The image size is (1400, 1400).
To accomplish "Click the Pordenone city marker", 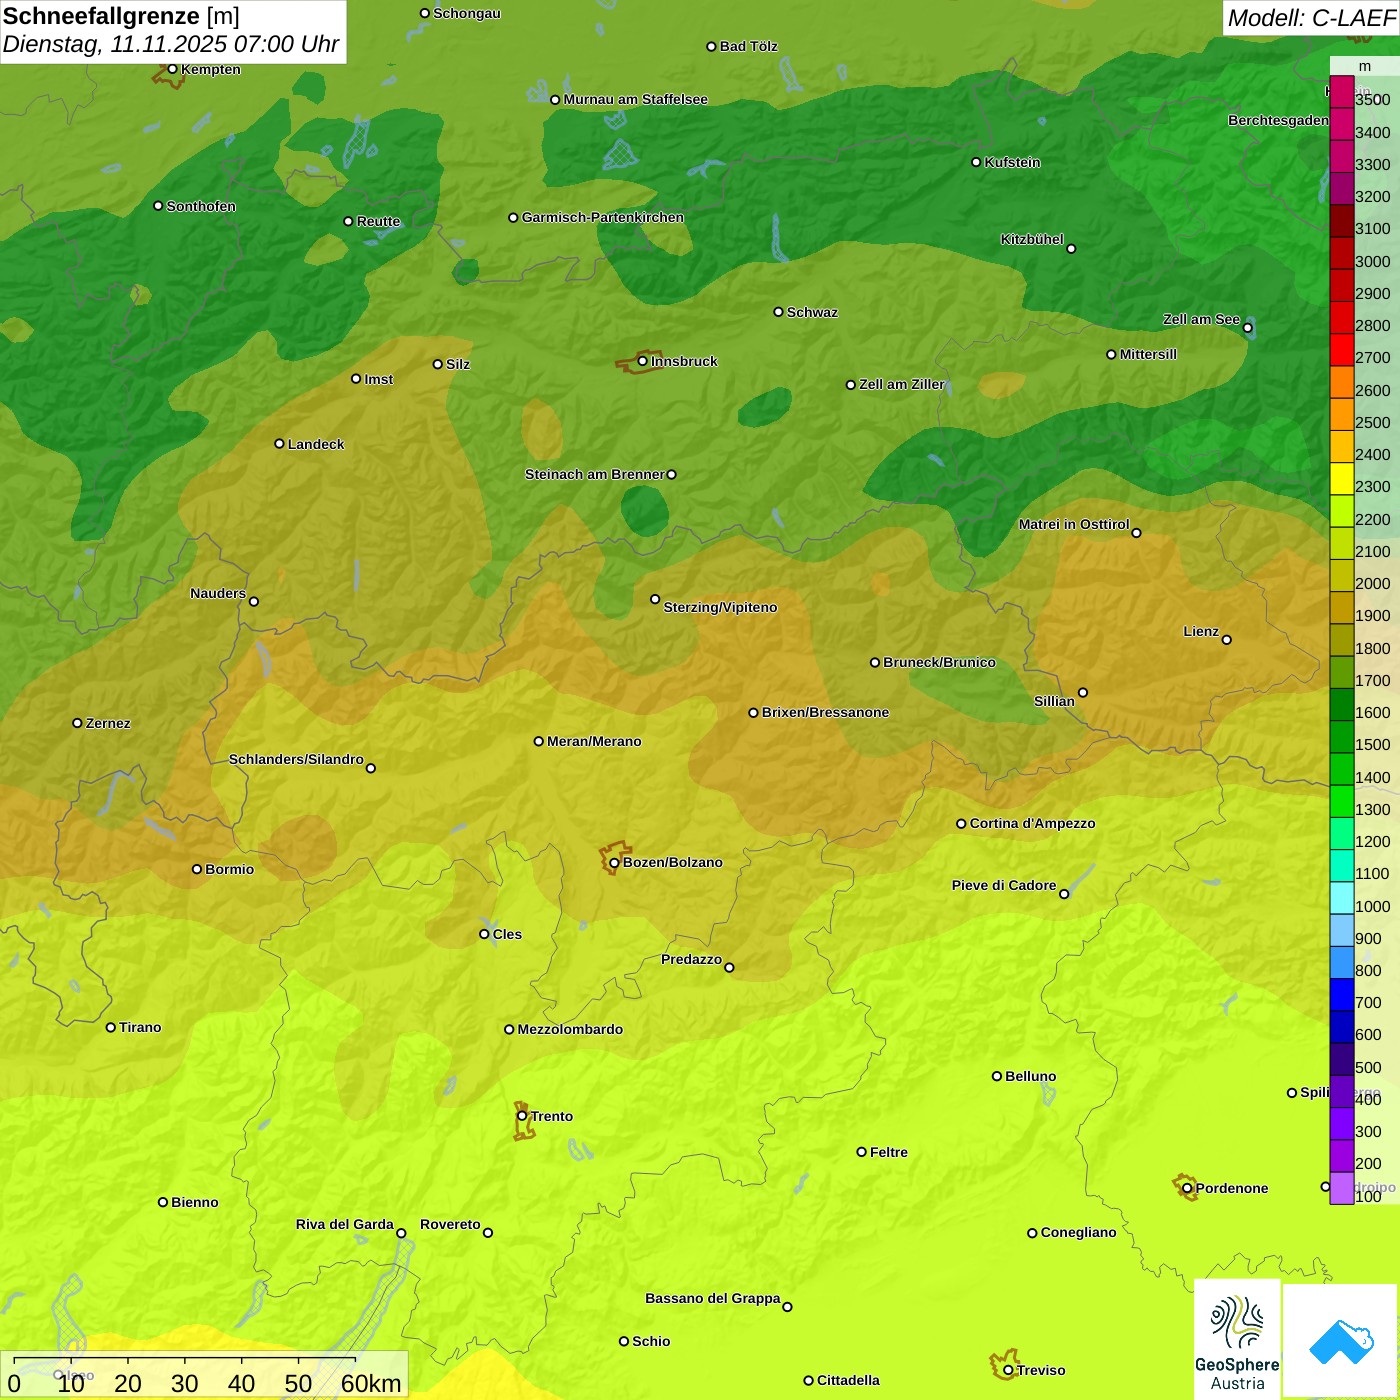I will pyautogui.click(x=1187, y=1188).
